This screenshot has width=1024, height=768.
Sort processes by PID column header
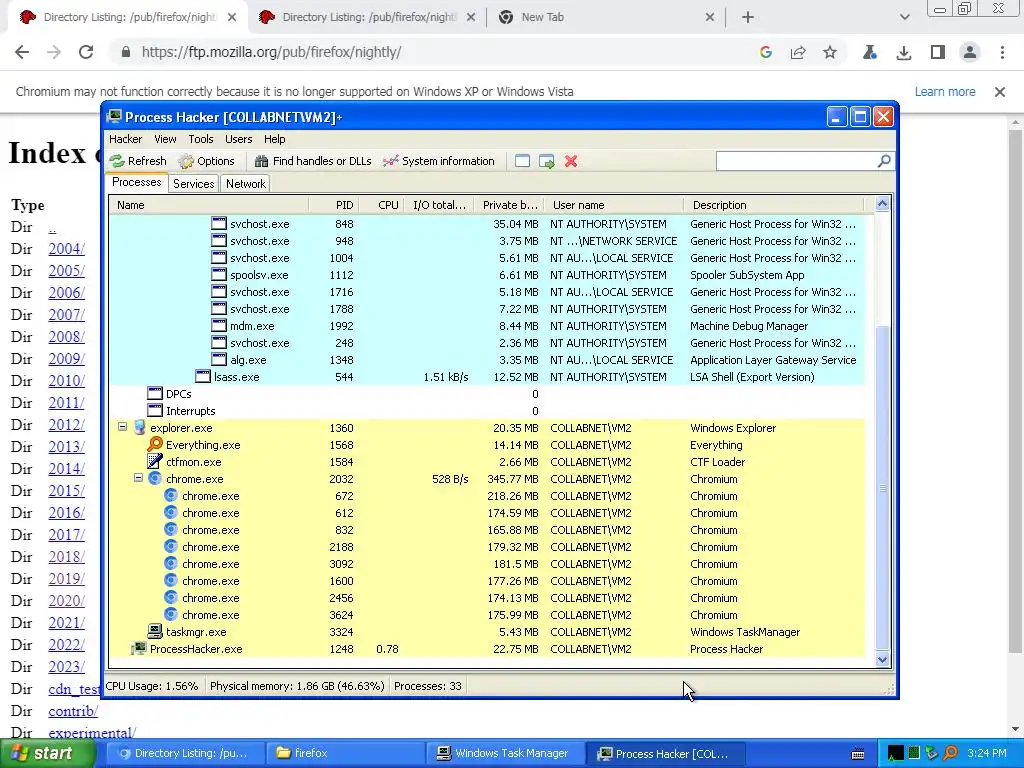334,205
